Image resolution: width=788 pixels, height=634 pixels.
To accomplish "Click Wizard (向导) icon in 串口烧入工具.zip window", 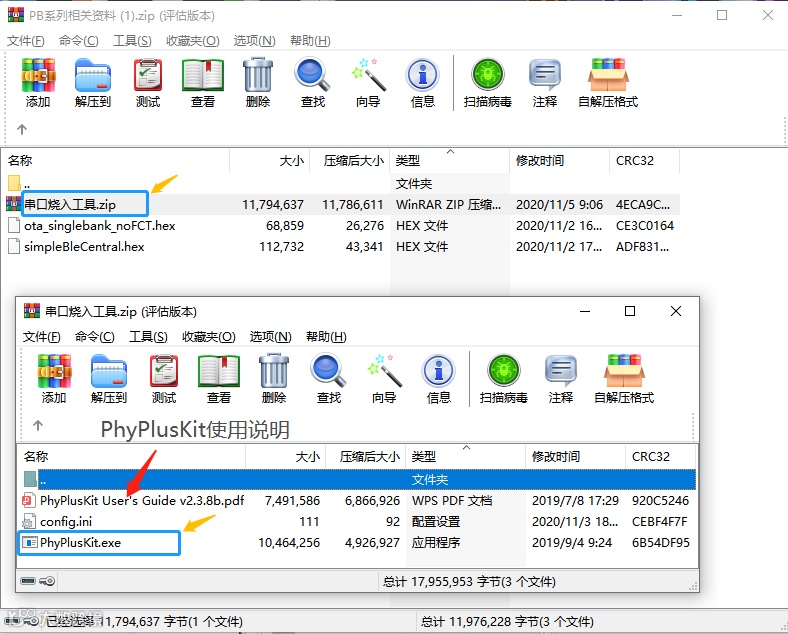I will [384, 379].
